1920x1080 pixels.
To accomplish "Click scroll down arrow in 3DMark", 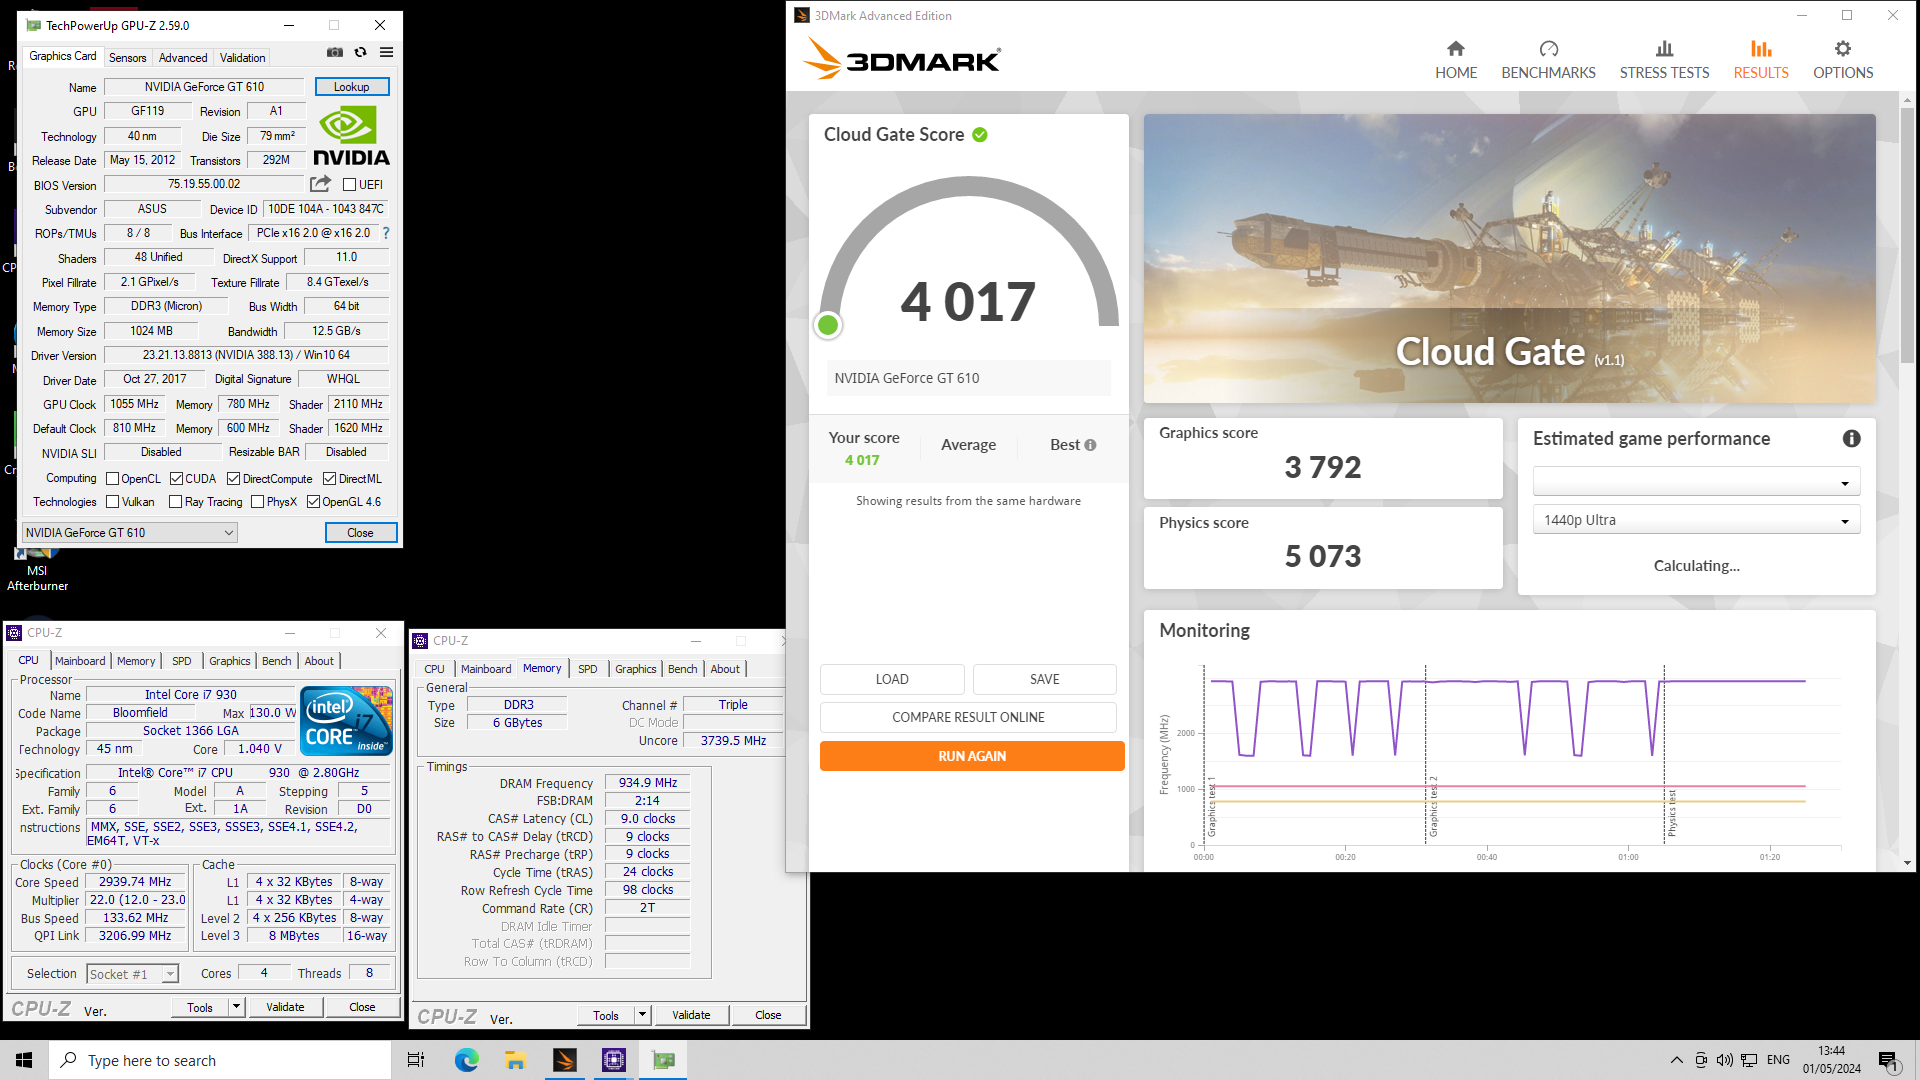I will coord(1908,863).
